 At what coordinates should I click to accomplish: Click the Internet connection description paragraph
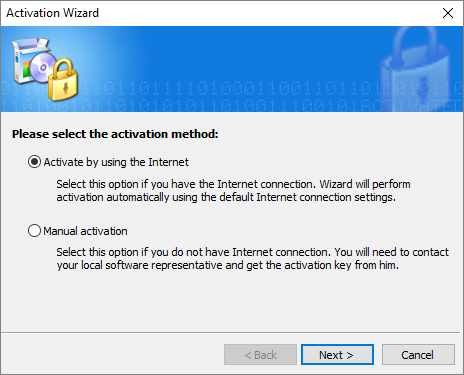pyautogui.click(x=233, y=191)
